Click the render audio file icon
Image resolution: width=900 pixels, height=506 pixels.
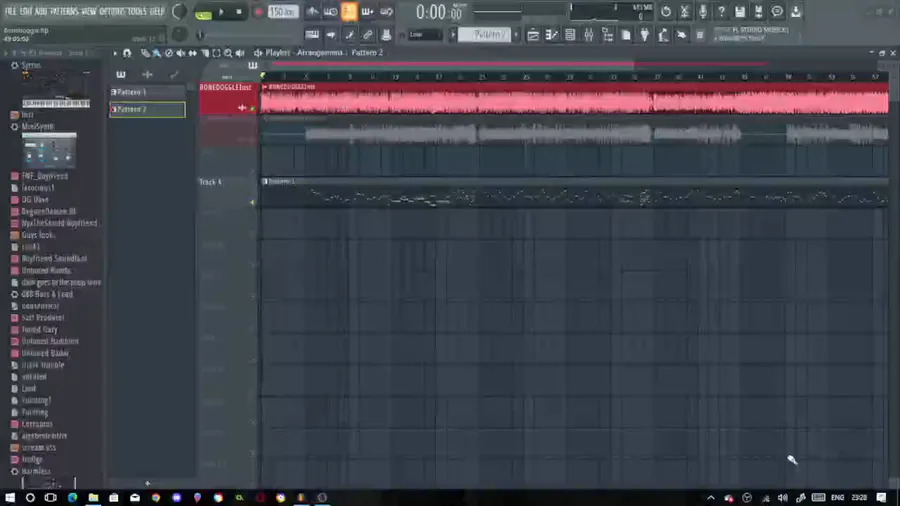758,11
